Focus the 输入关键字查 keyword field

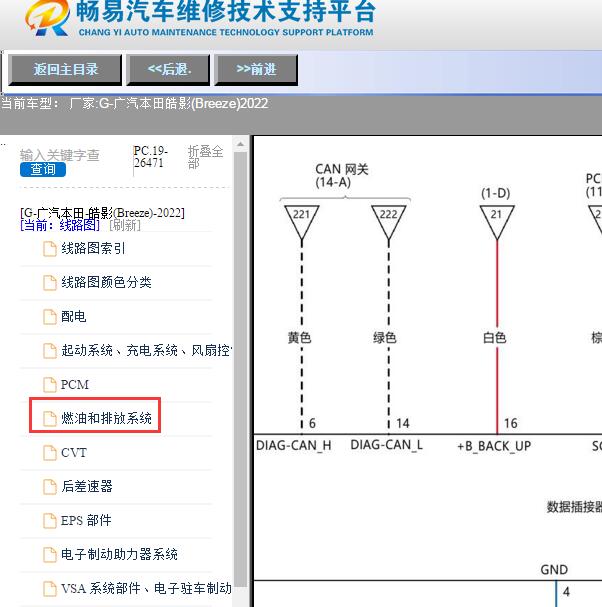coord(60,155)
